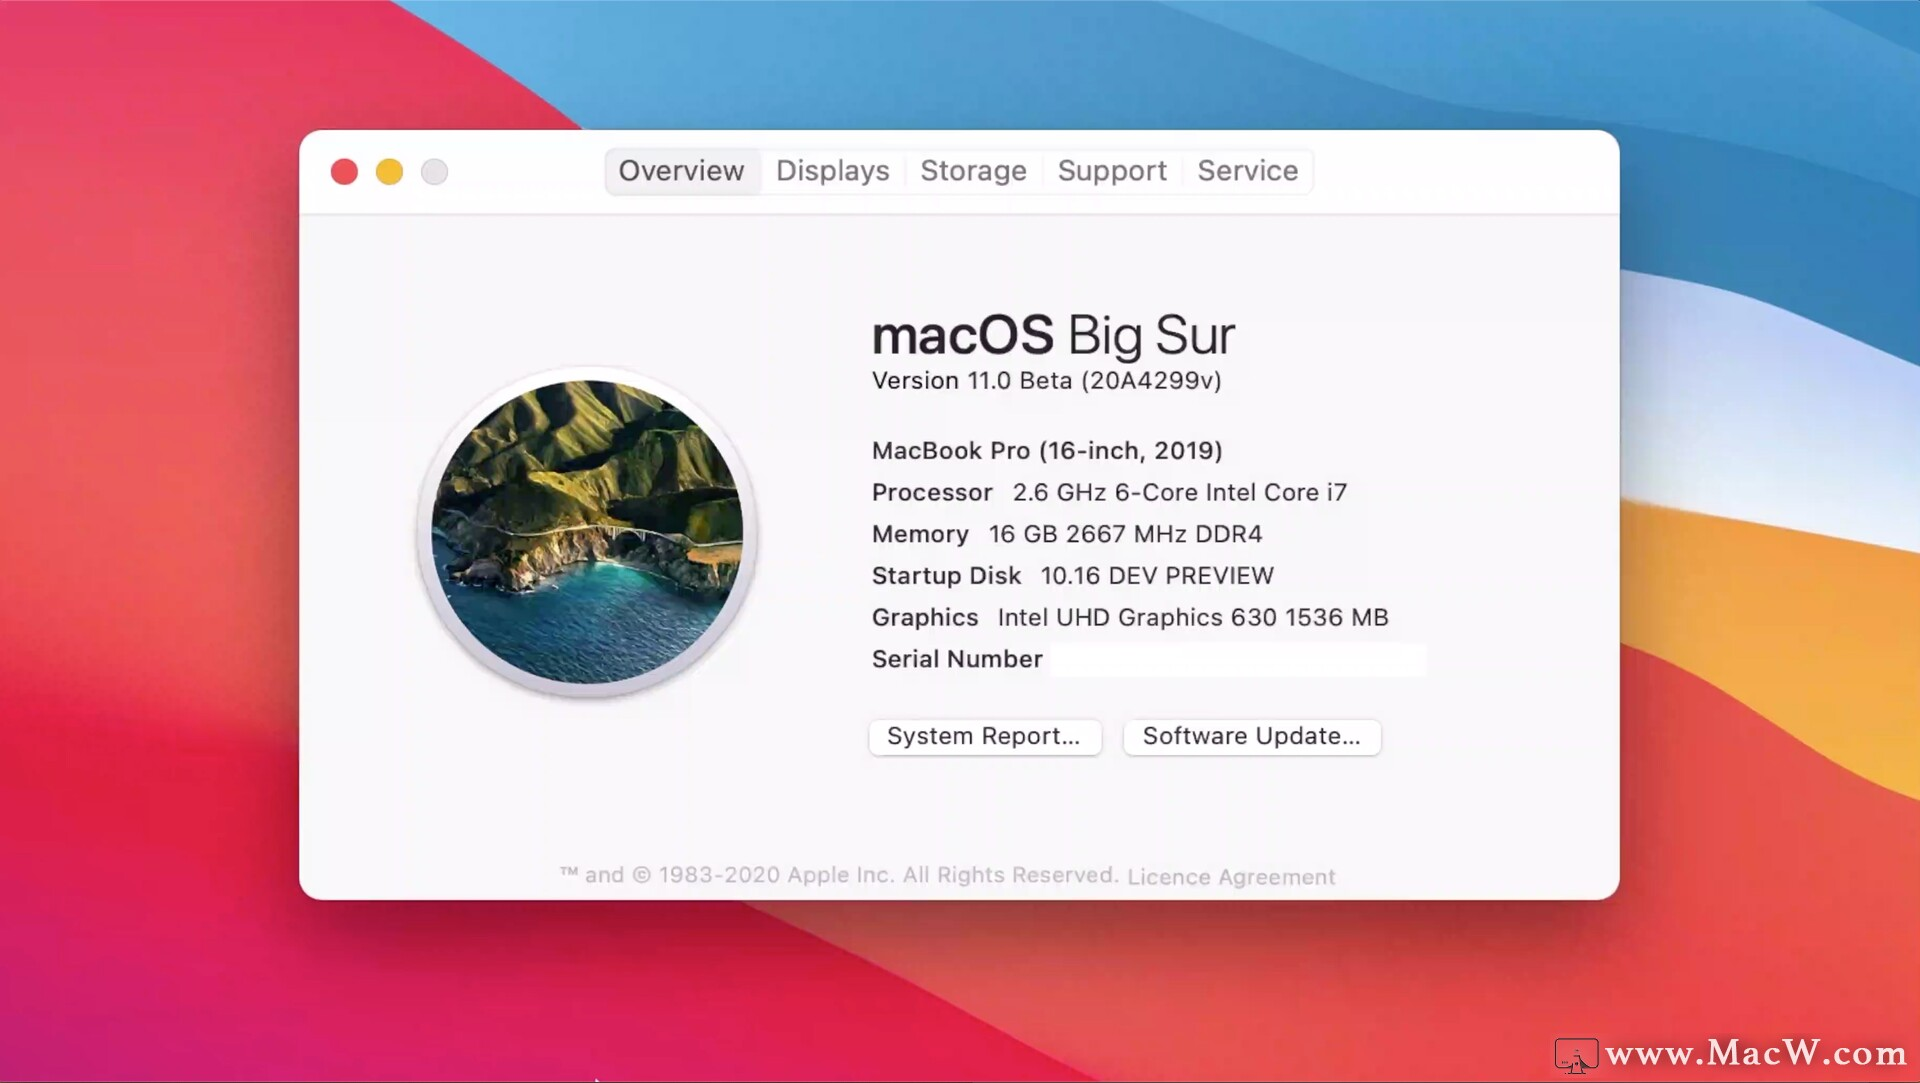Click the Big Sur circular image
Screen dimensions: 1920x1083
(587, 532)
